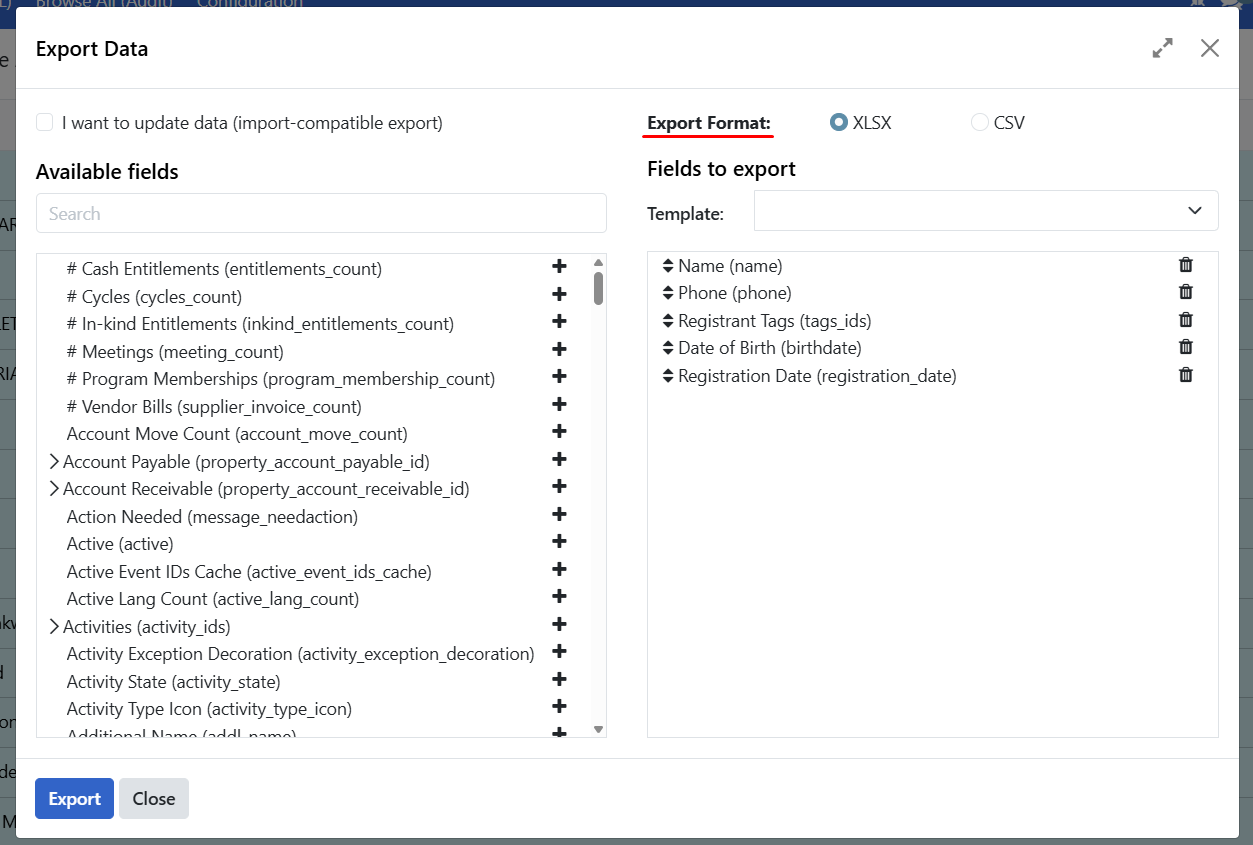Open the "Browse All (Audit)" menu
Viewport: 1253px width, 845px height.
tap(106, 4)
